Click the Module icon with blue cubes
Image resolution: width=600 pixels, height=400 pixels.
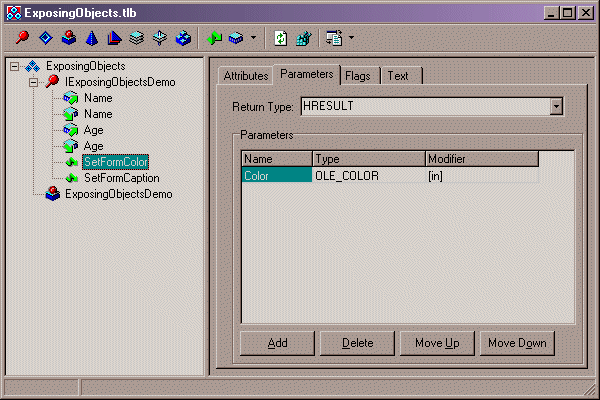[183, 39]
